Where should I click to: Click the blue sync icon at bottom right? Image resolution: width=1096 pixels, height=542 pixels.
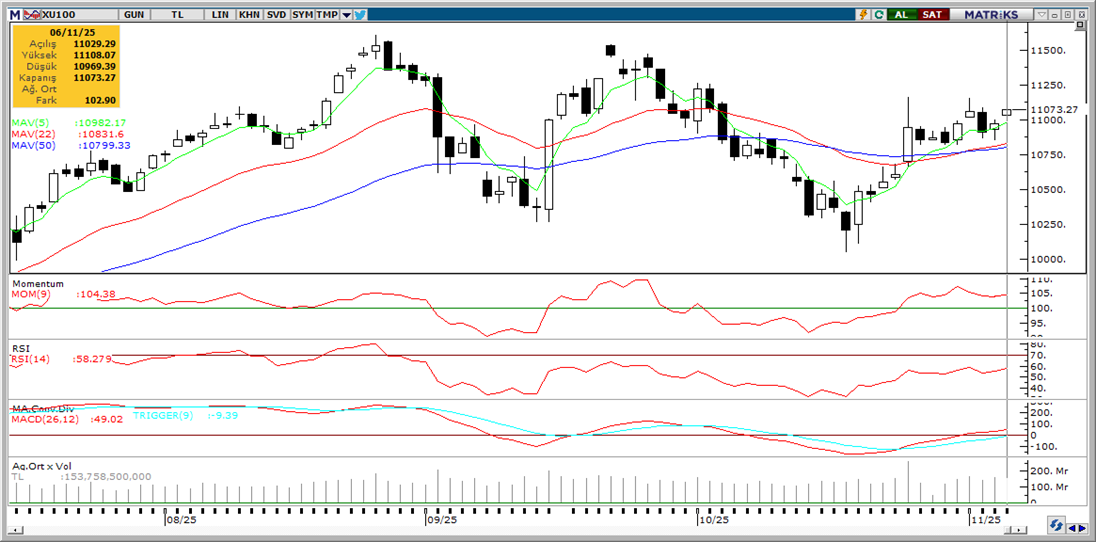coord(1055,526)
